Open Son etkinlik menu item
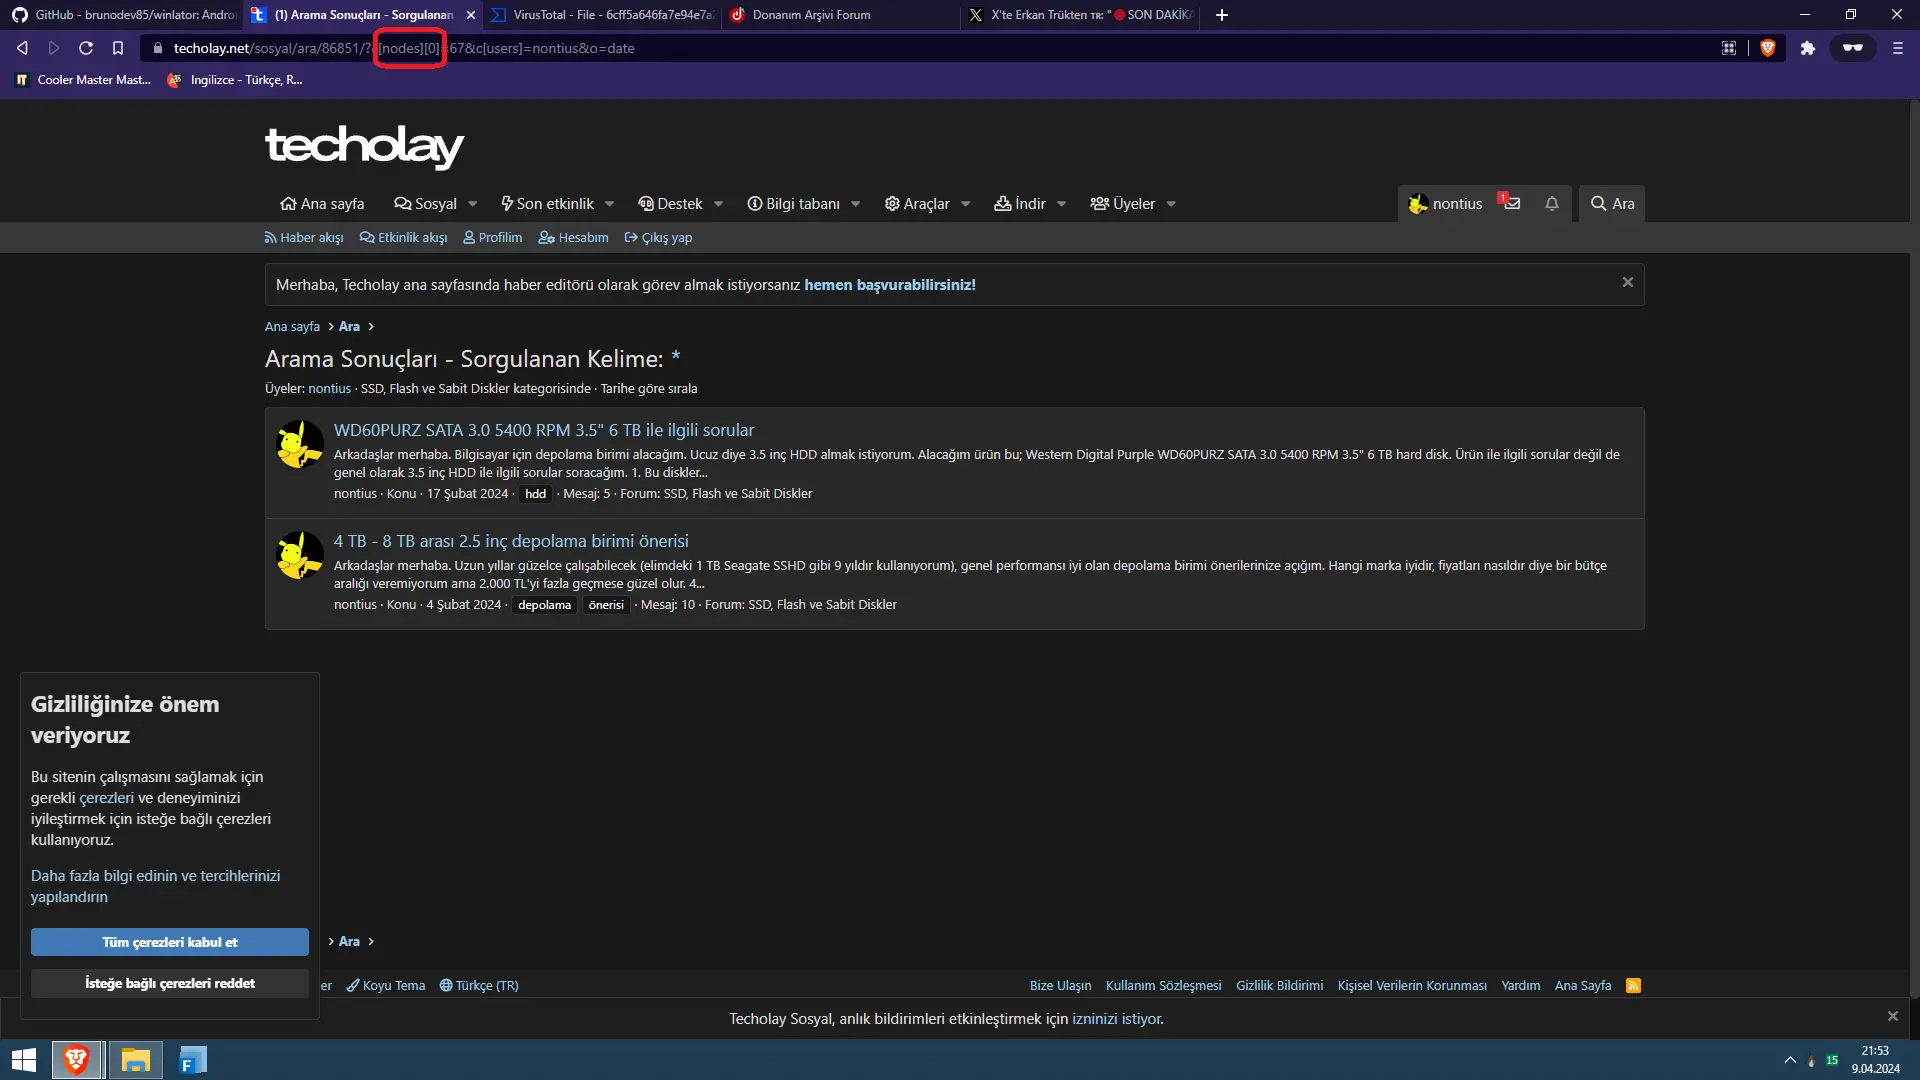Screen dimensions: 1920x1080 click(x=547, y=204)
